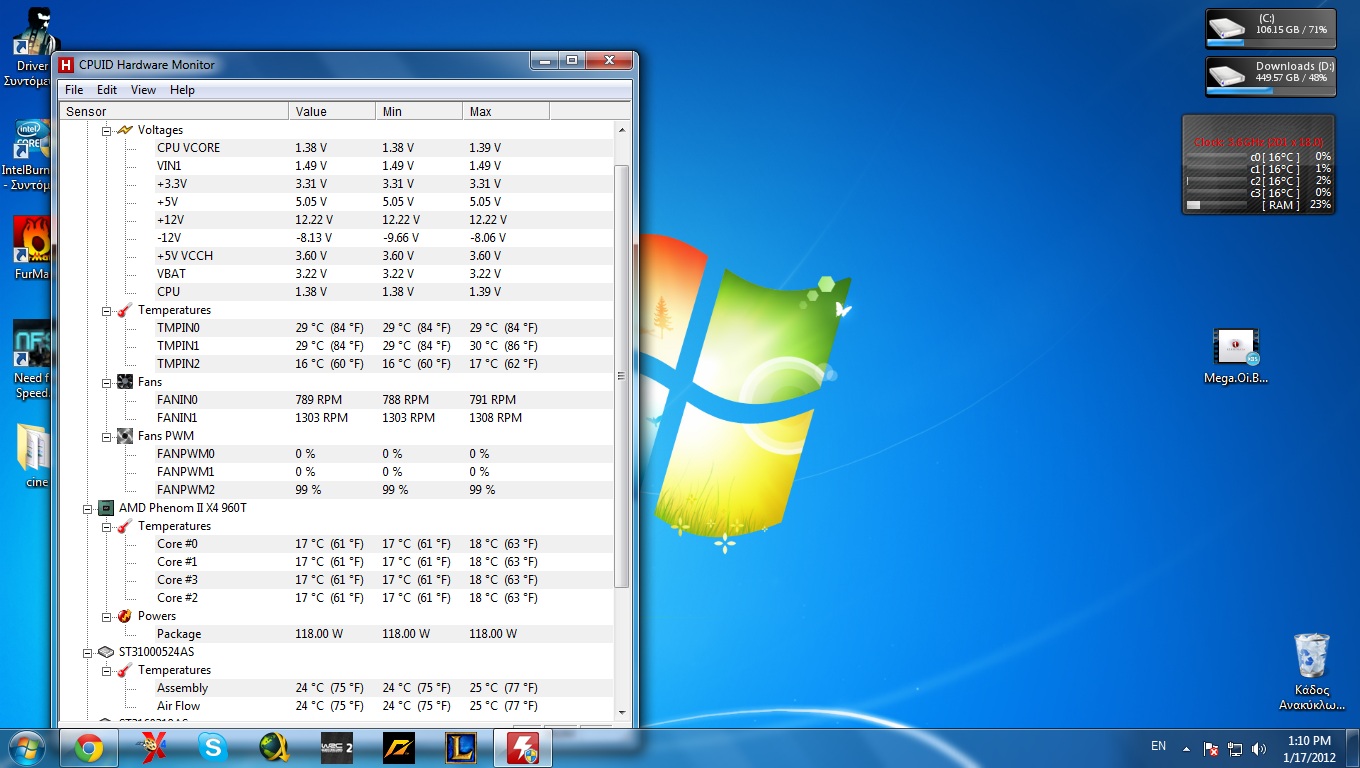Select the Recycle Bin on the desktop
The image size is (1360, 768).
click(1312, 672)
